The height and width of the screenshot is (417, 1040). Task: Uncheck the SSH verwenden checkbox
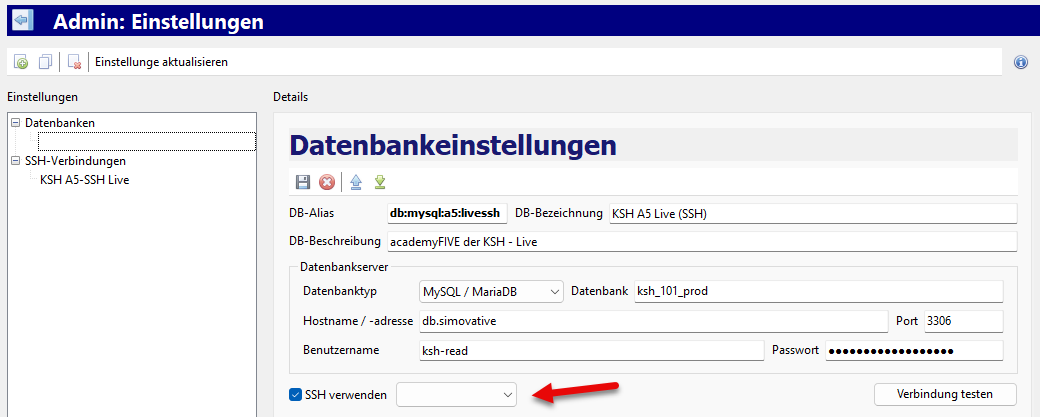pos(295,395)
